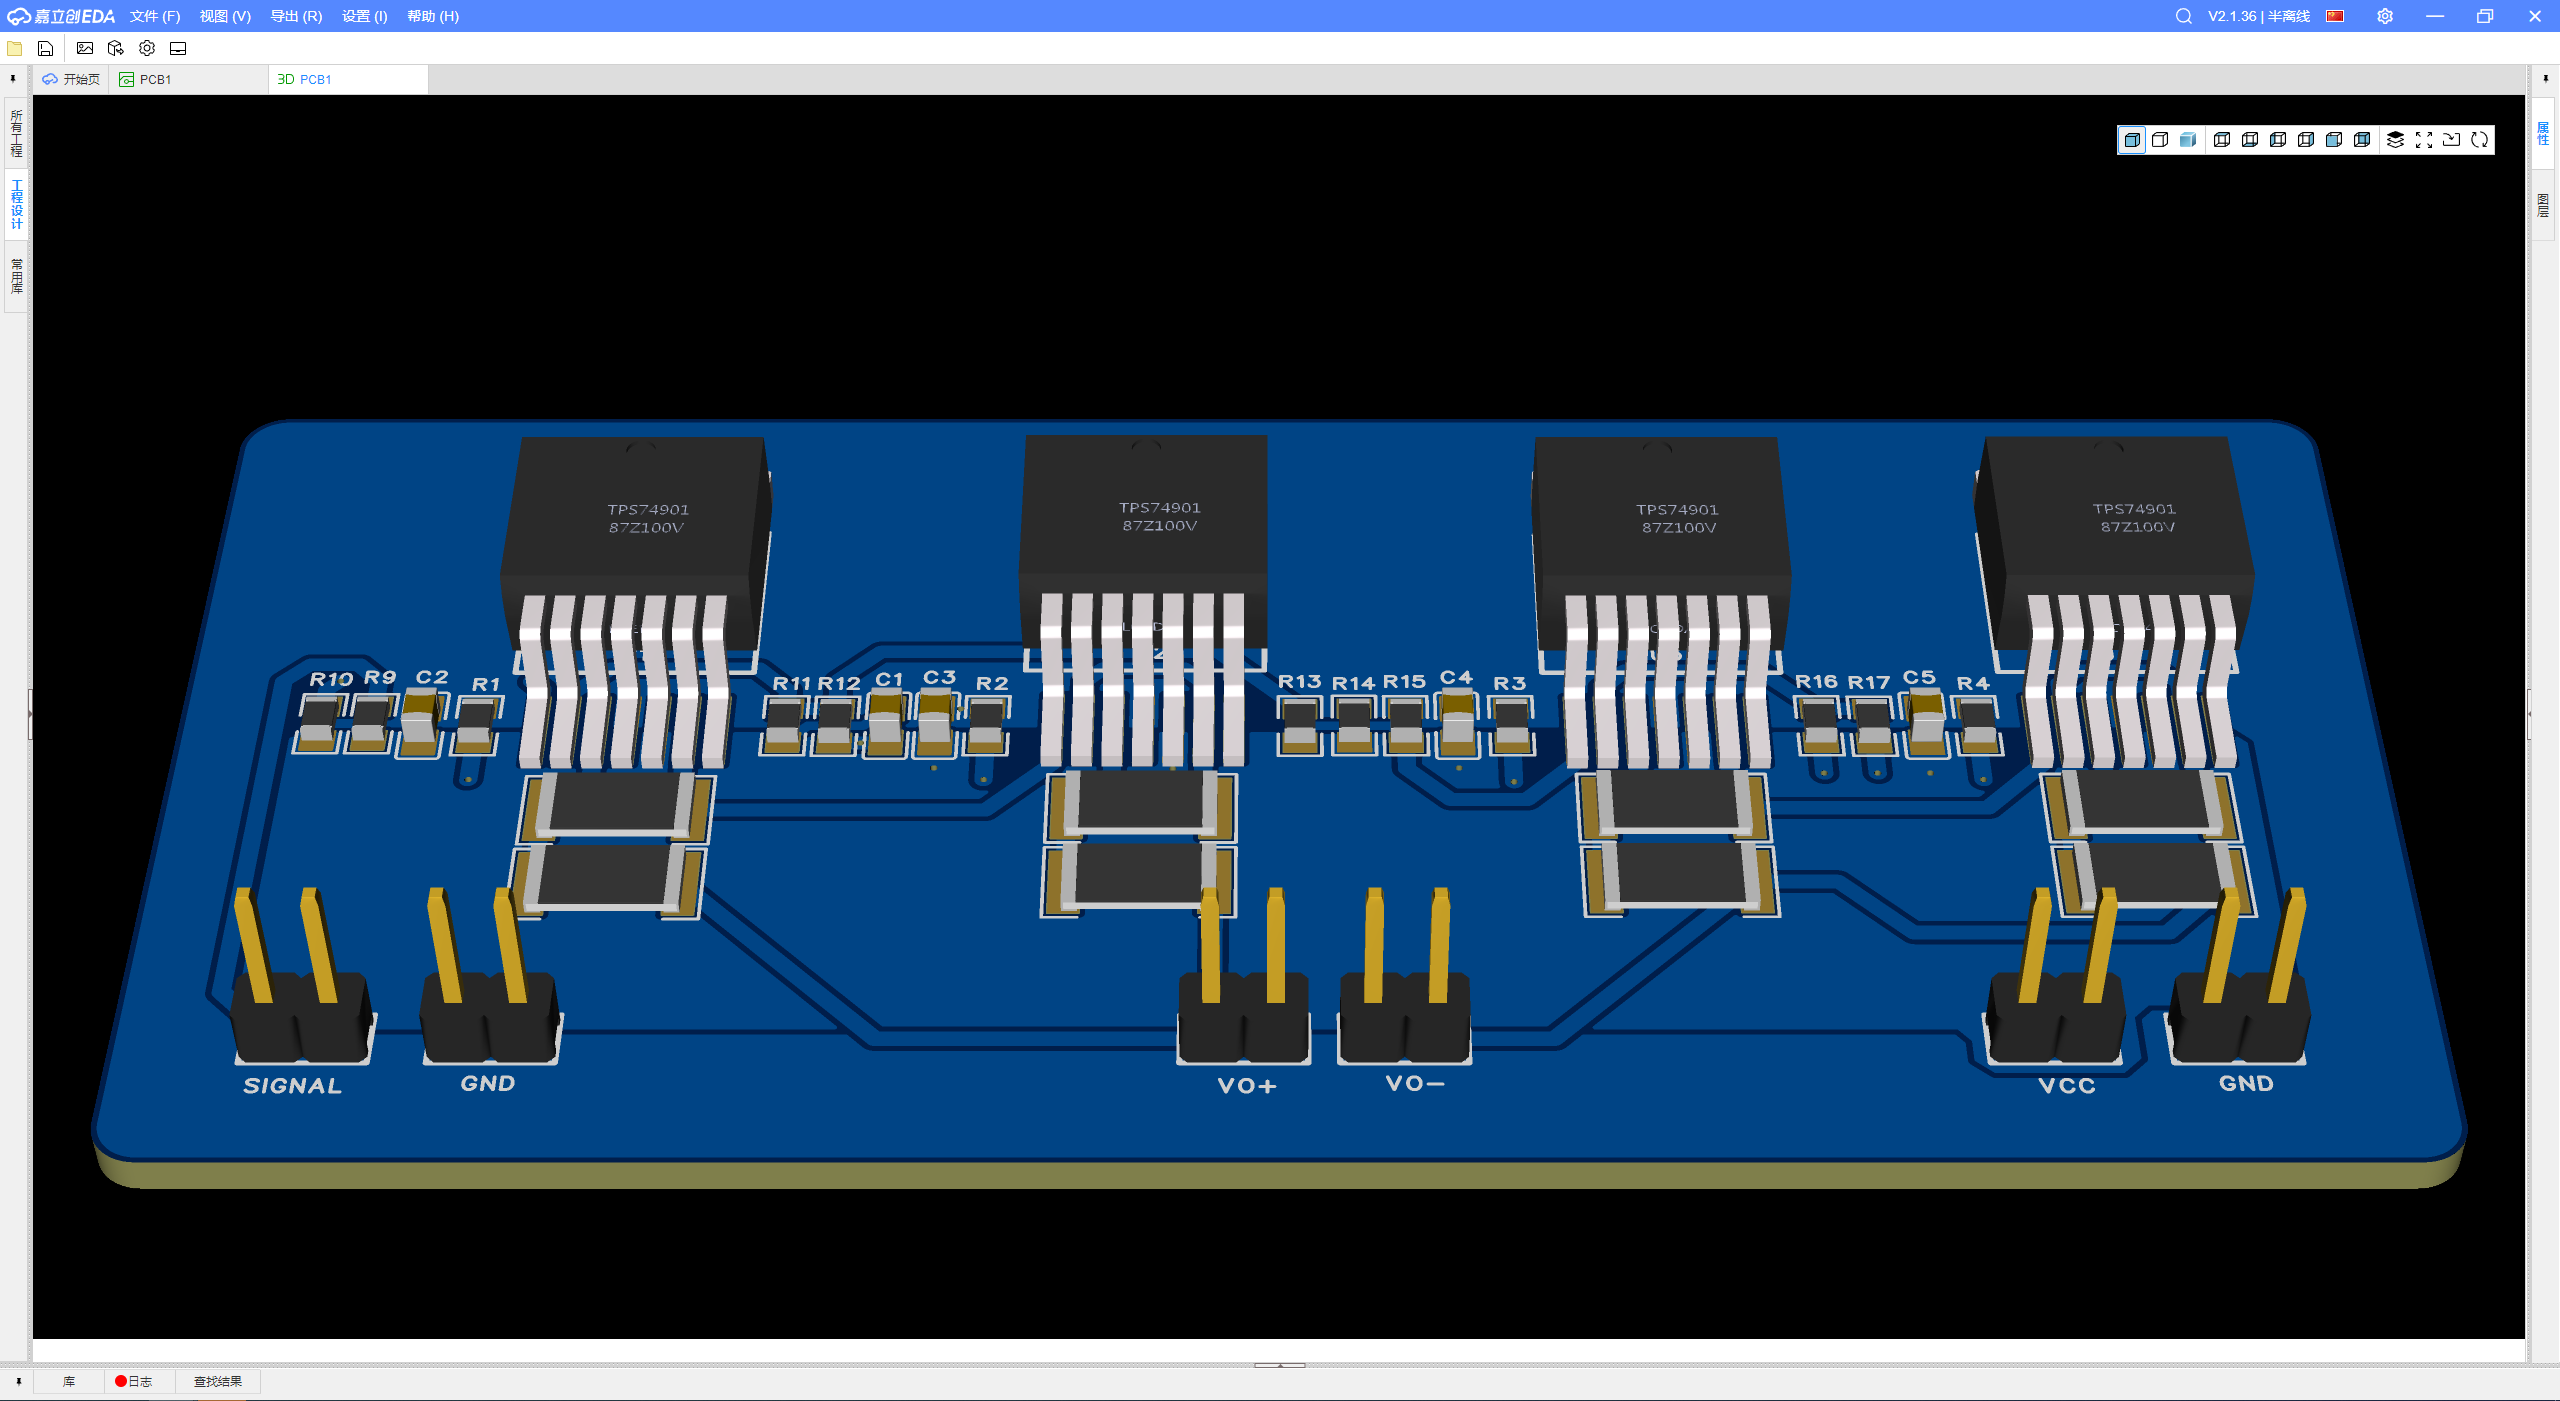Click the save file icon in toolbar
The image size is (2560, 1401).
coord(45,48)
